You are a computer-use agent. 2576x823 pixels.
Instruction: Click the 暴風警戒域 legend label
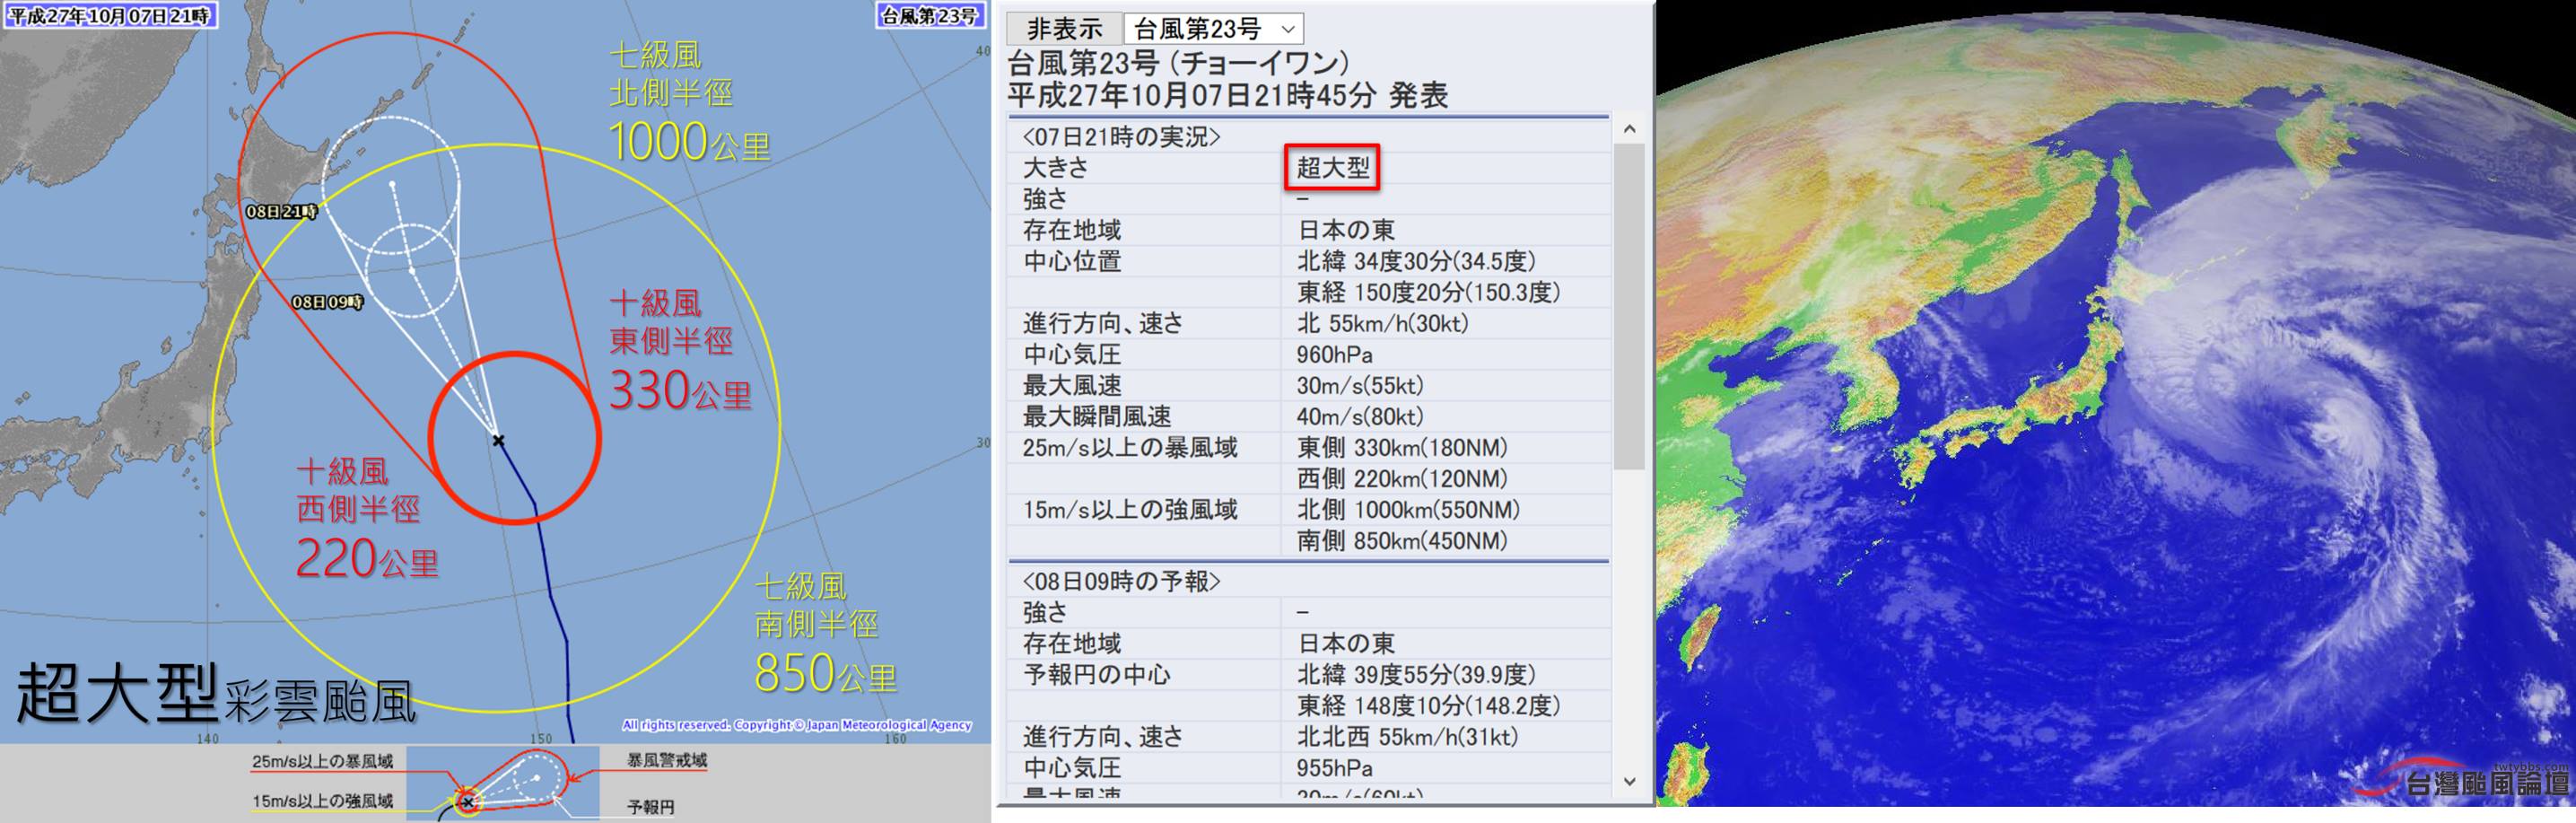(x=667, y=761)
